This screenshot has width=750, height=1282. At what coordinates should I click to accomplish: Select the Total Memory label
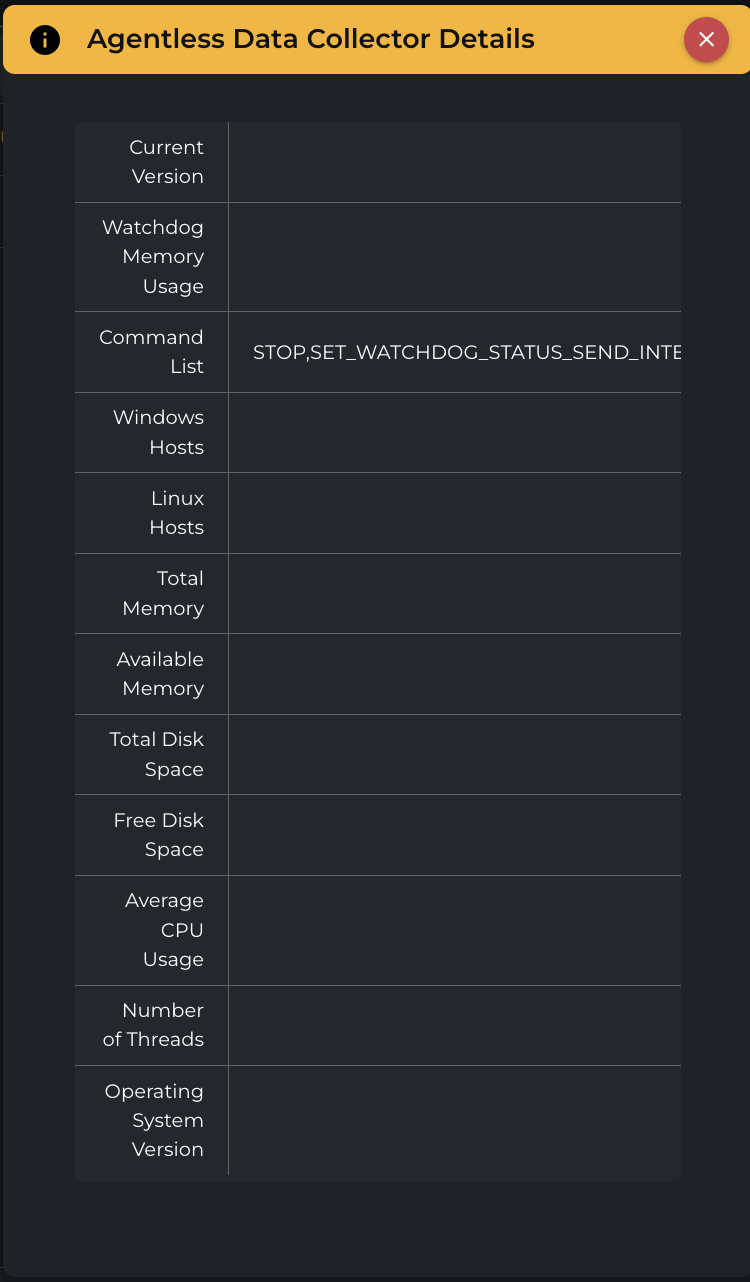coord(164,593)
